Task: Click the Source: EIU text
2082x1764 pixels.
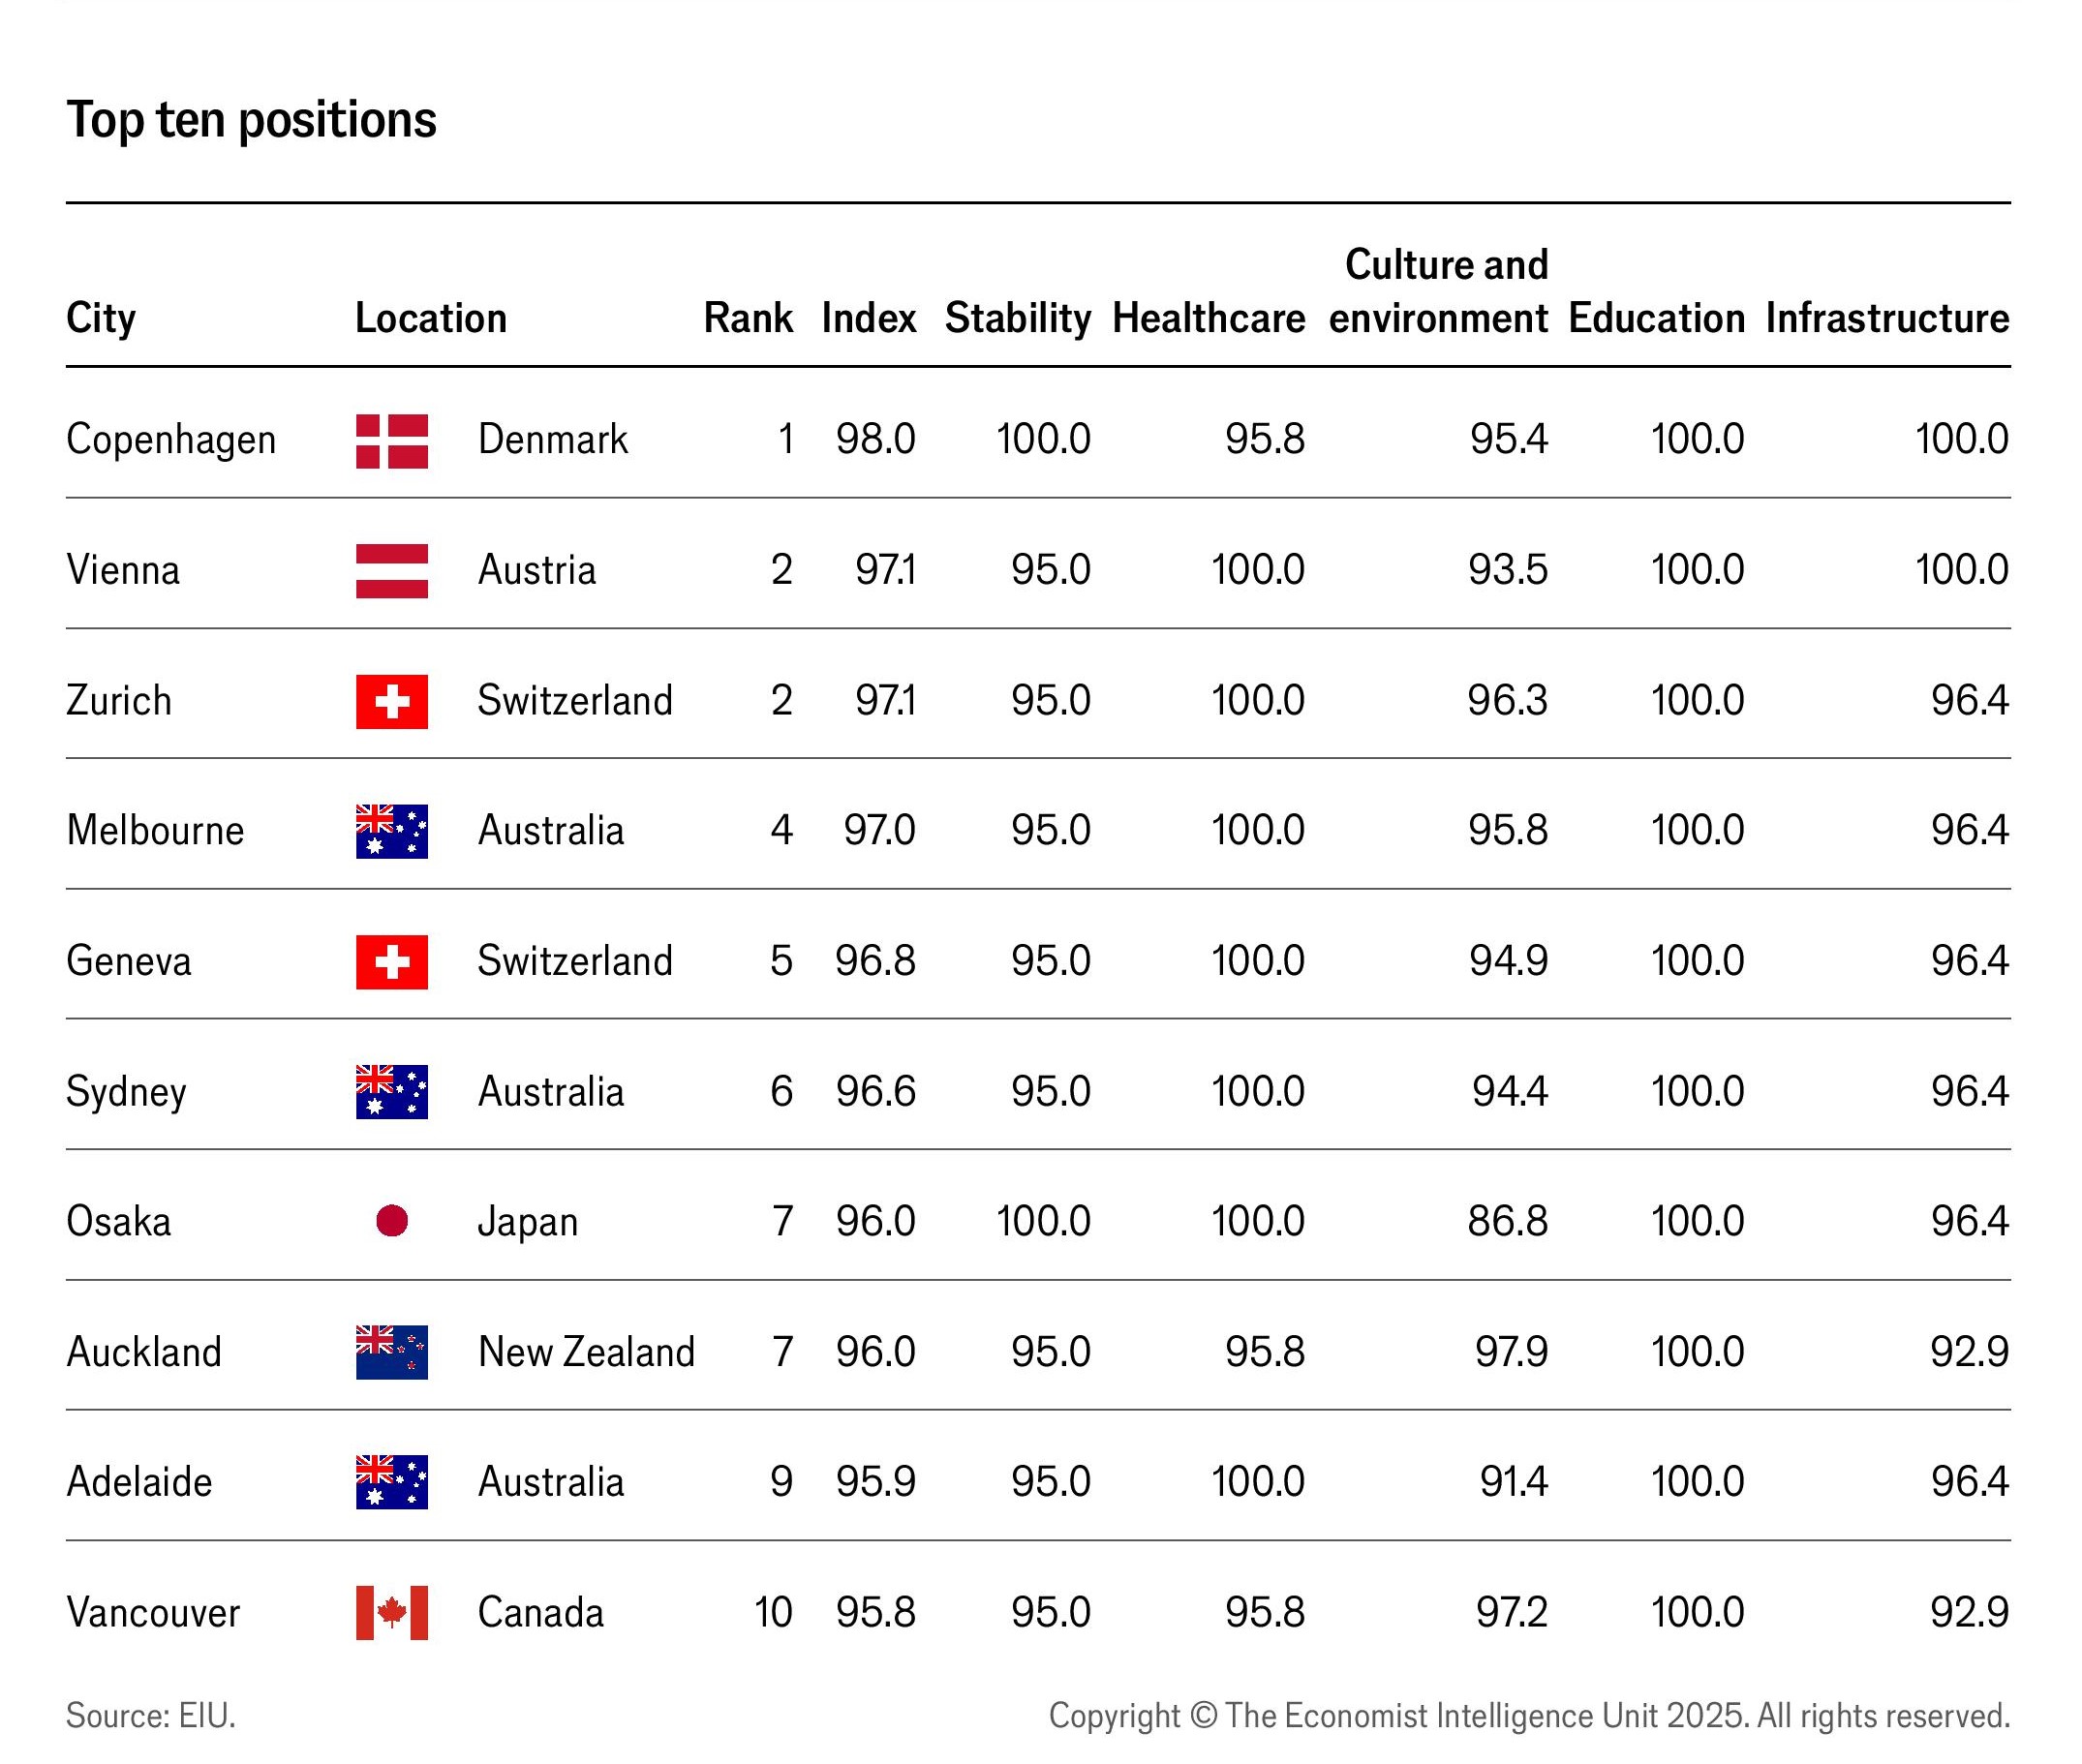Action: [x=151, y=1716]
